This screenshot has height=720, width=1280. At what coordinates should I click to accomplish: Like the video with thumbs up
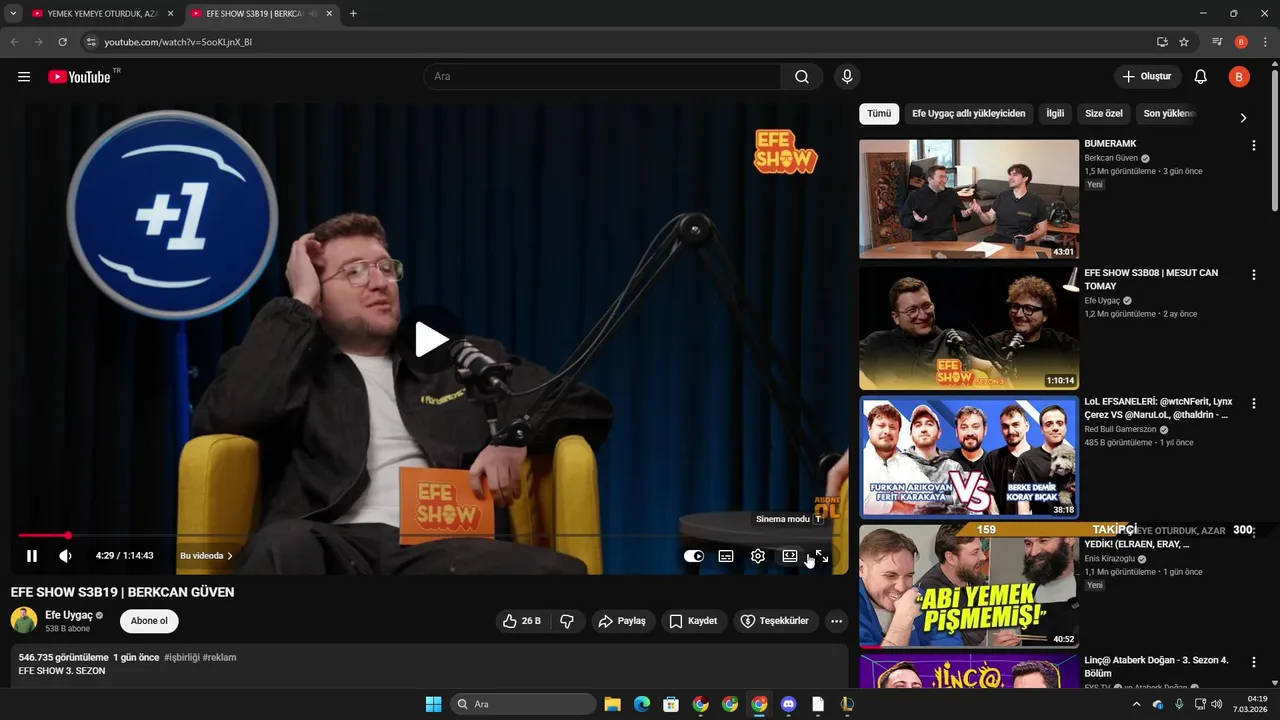click(521, 621)
